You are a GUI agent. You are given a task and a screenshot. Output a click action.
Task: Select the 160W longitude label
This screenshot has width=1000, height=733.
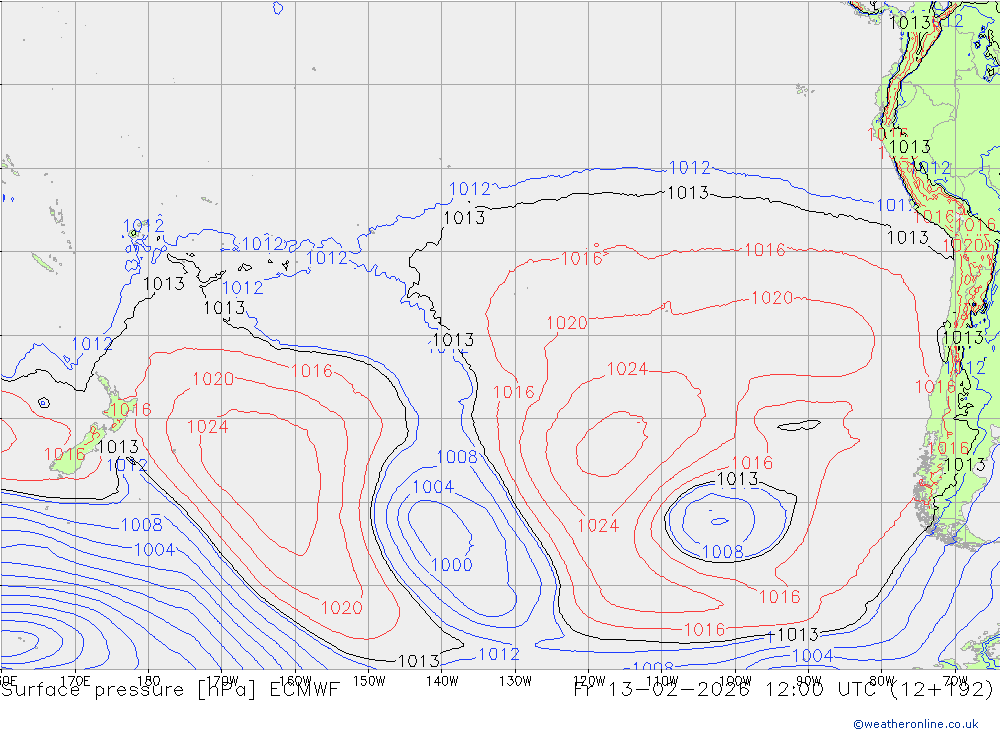[x=295, y=680]
